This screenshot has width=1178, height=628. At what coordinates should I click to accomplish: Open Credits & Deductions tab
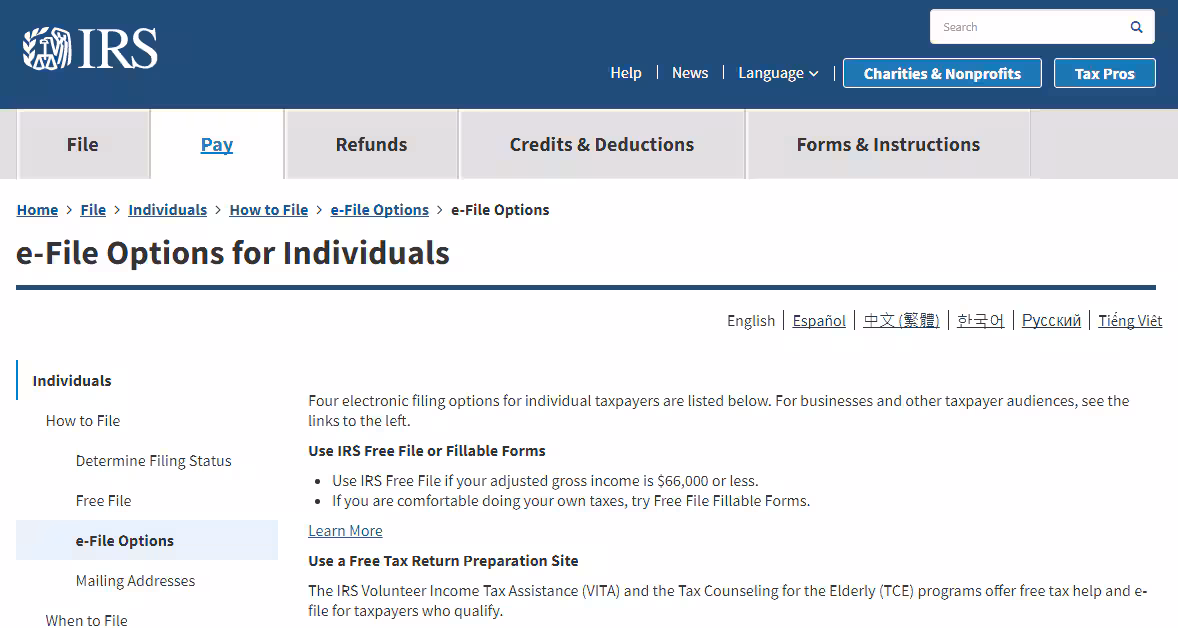pos(602,144)
